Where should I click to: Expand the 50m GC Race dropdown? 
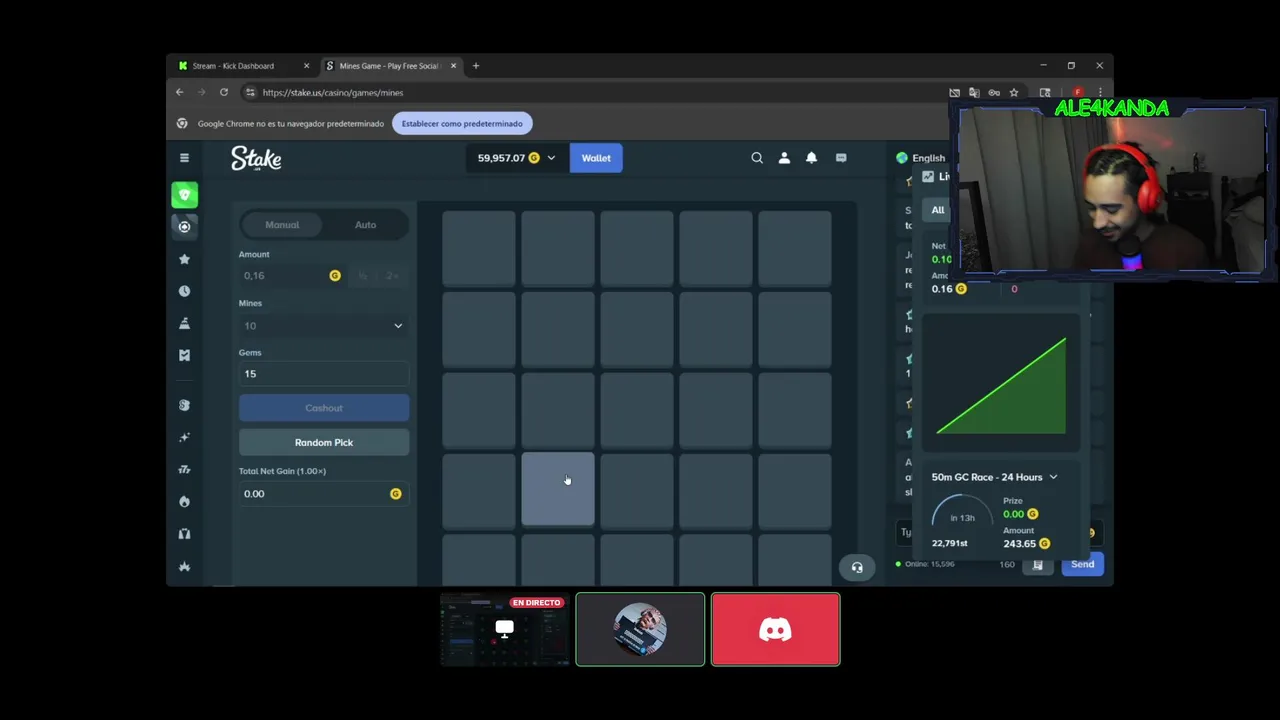pyautogui.click(x=994, y=477)
